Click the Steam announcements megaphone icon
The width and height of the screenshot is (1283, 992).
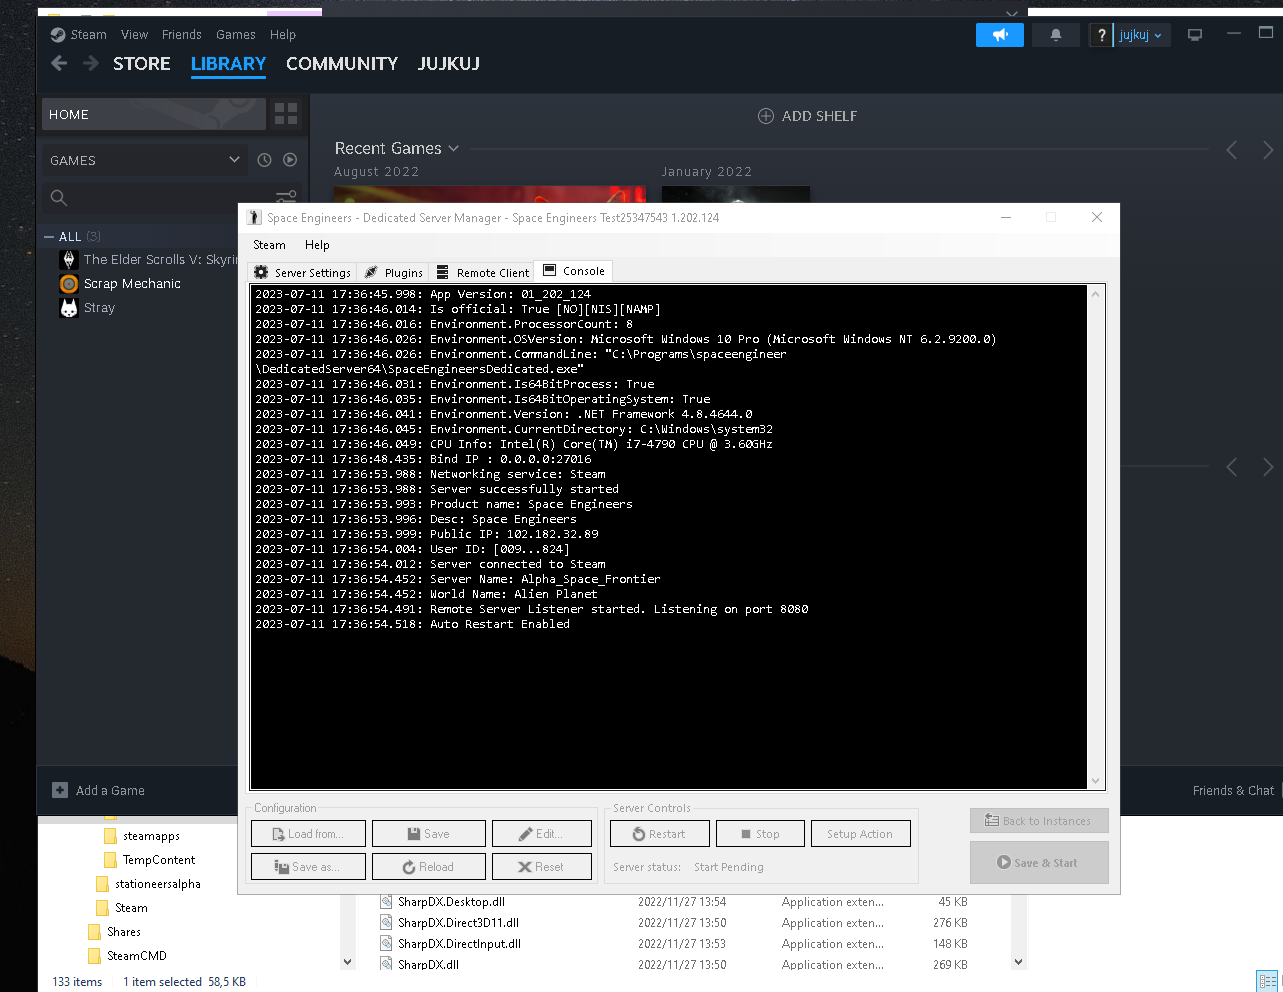[999, 35]
